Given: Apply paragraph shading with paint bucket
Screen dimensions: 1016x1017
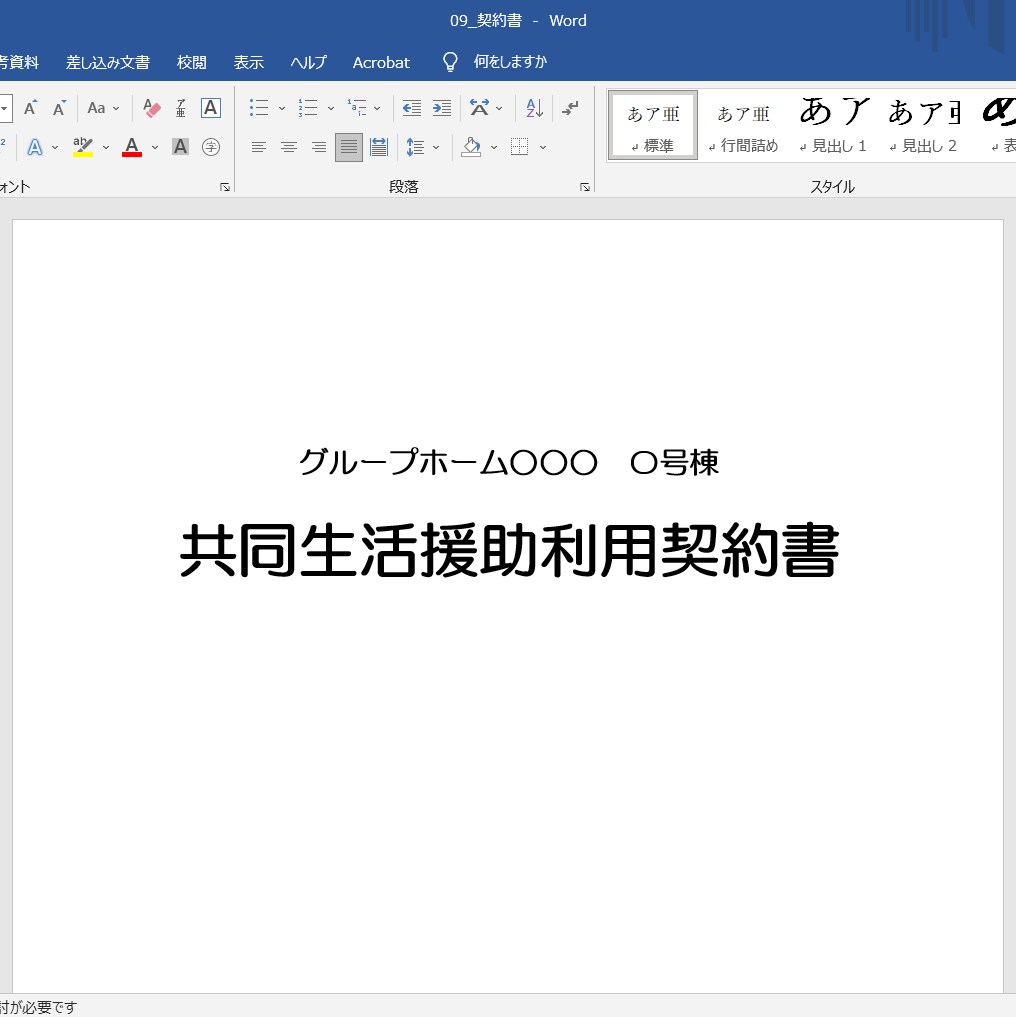Looking at the screenshot, I should 471,147.
